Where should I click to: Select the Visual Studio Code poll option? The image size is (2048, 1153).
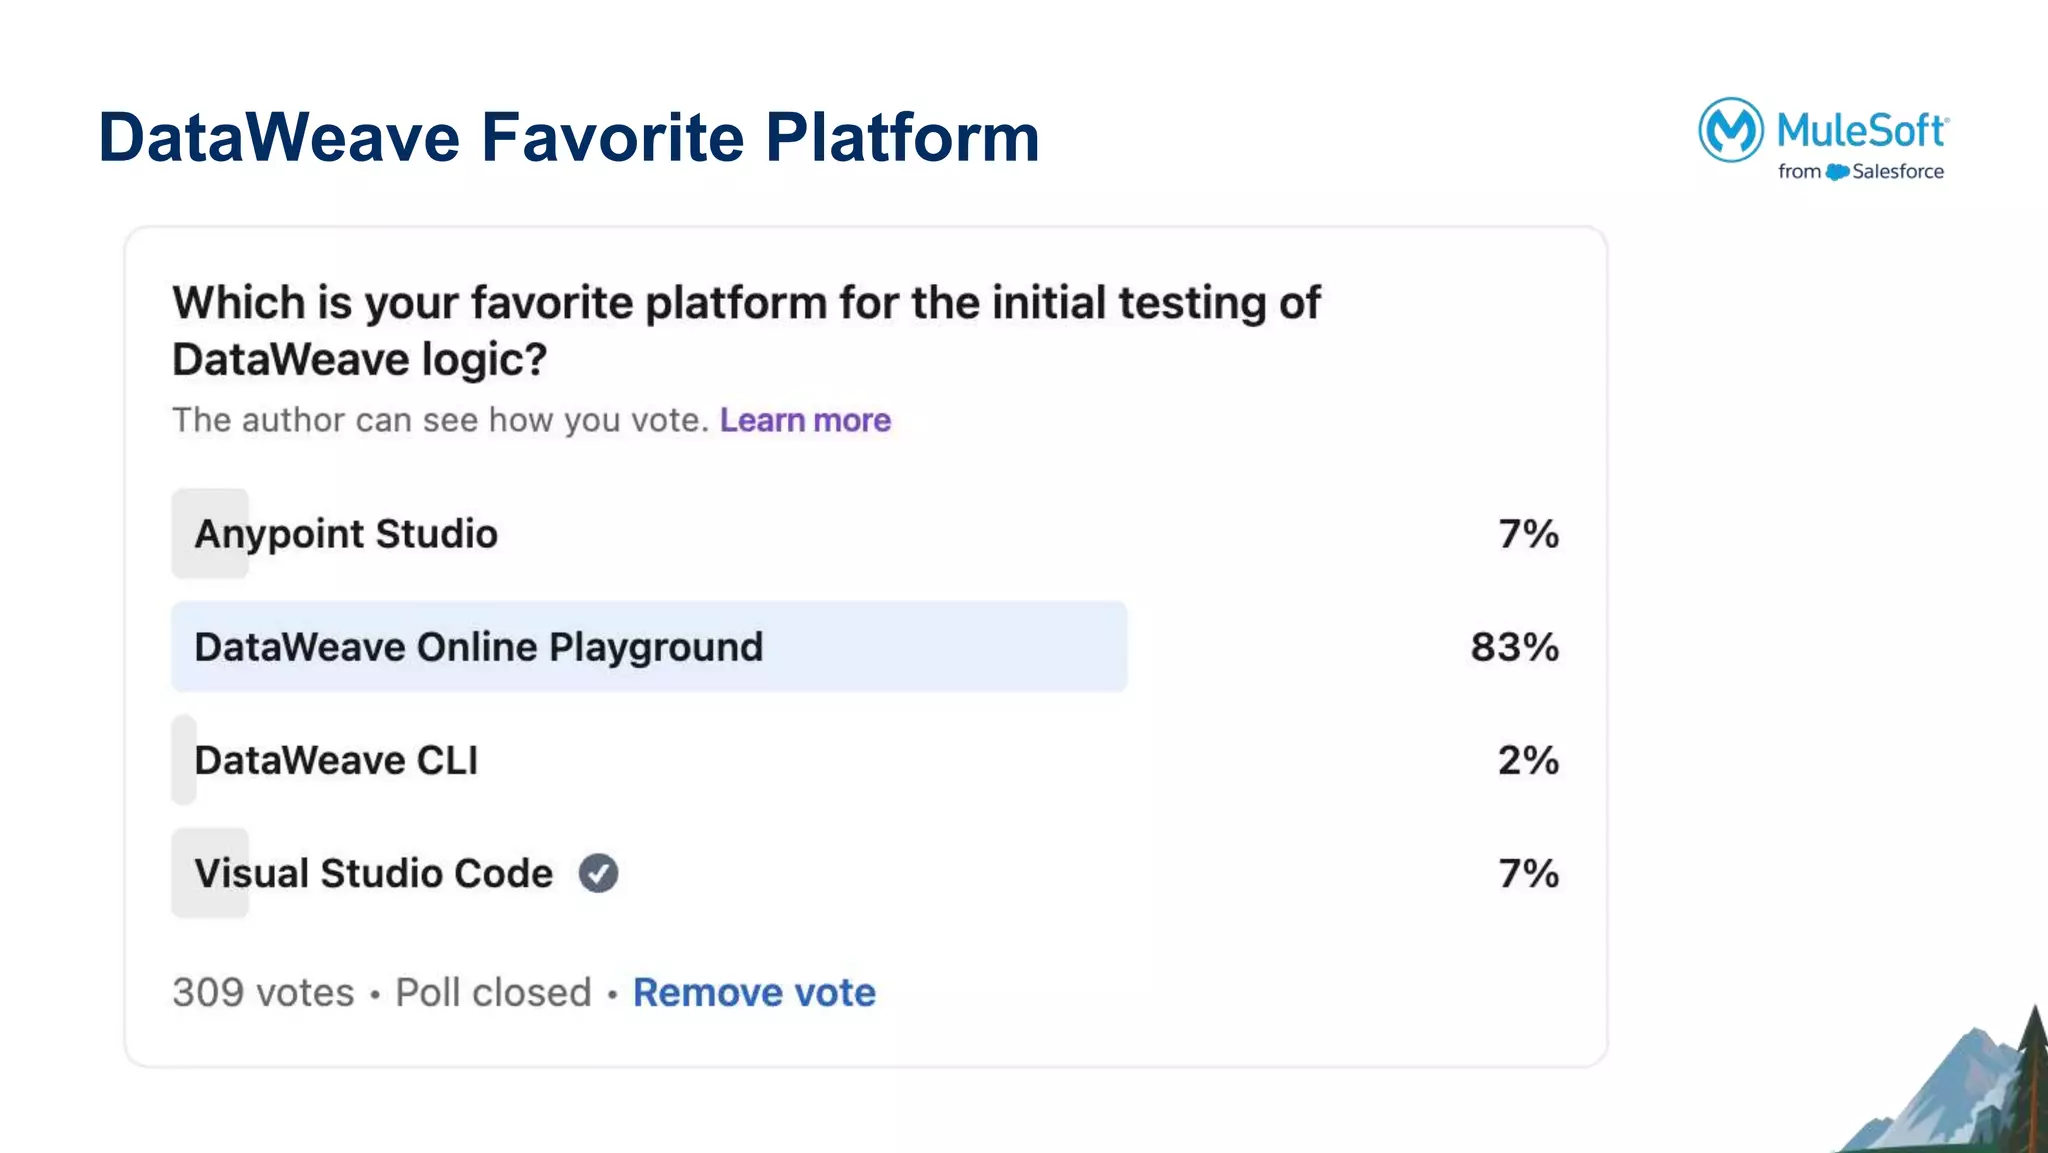[x=373, y=873]
